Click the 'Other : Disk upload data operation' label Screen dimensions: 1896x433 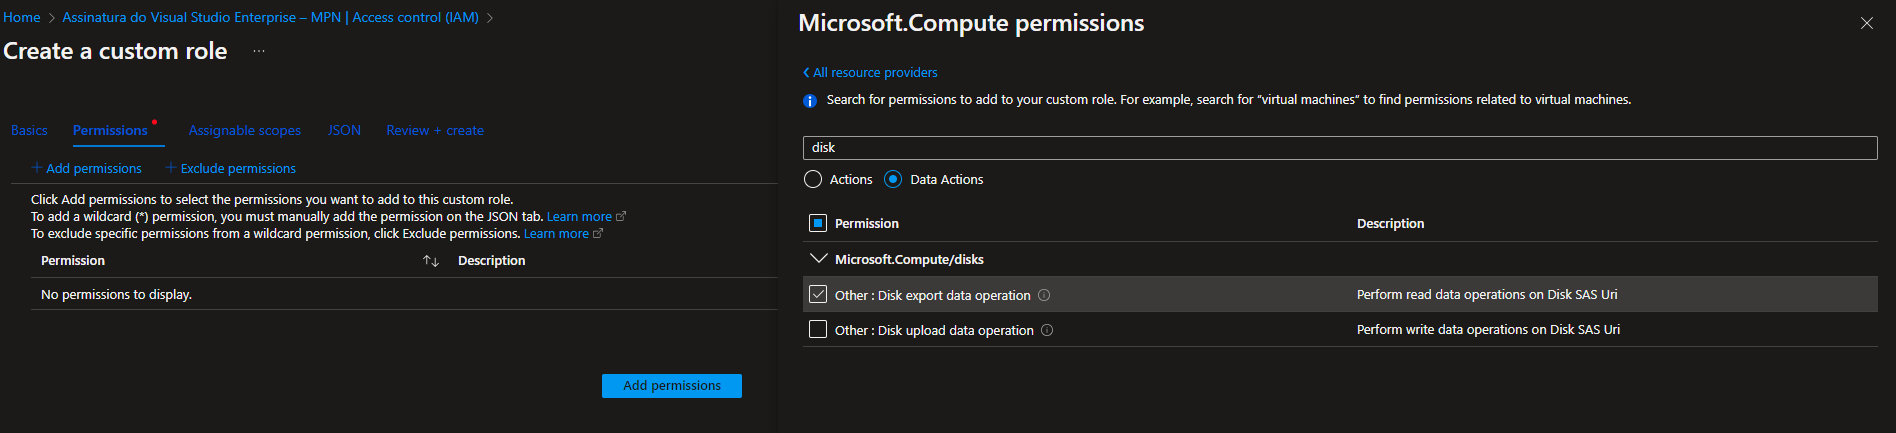click(934, 330)
